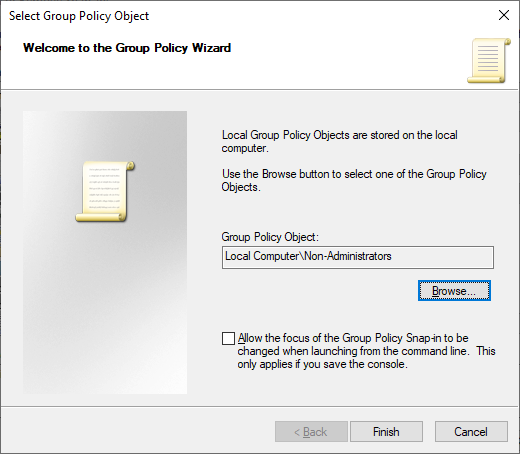The image size is (520, 454).
Task: Click the 'Allow the focus of the Group Policy Snap-in' label
Action: (353, 338)
